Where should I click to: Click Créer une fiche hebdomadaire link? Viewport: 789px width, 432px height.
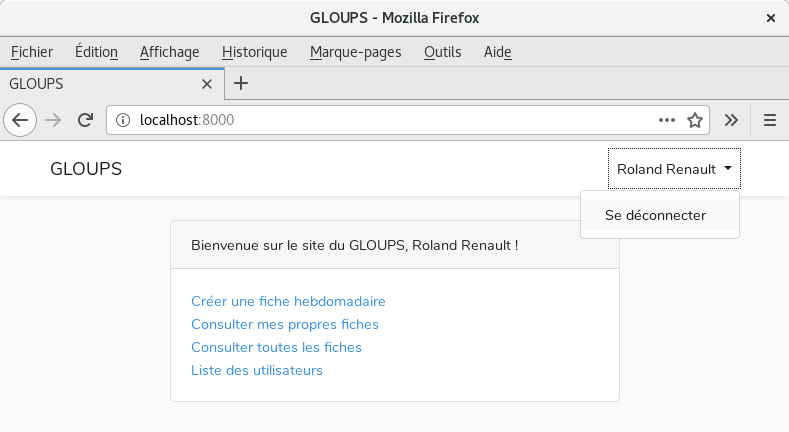tap(288, 301)
